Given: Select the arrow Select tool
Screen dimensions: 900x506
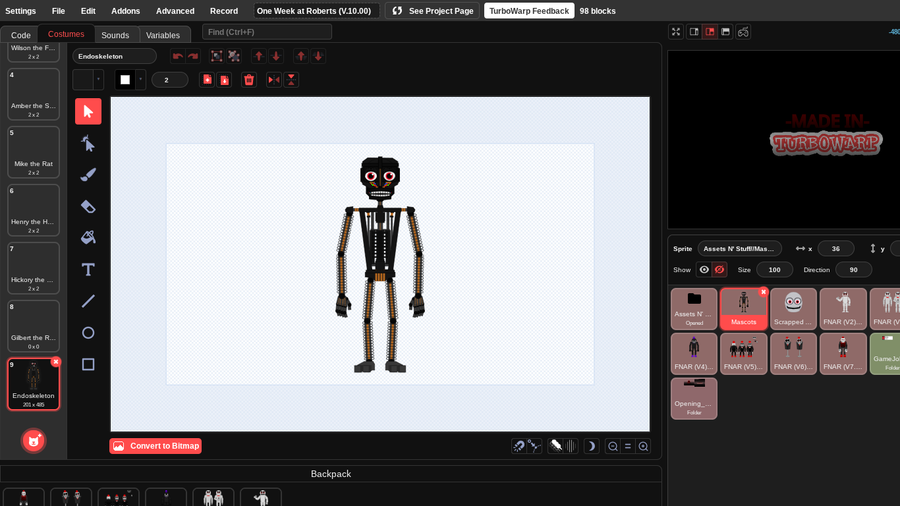Looking at the screenshot, I should (88, 111).
